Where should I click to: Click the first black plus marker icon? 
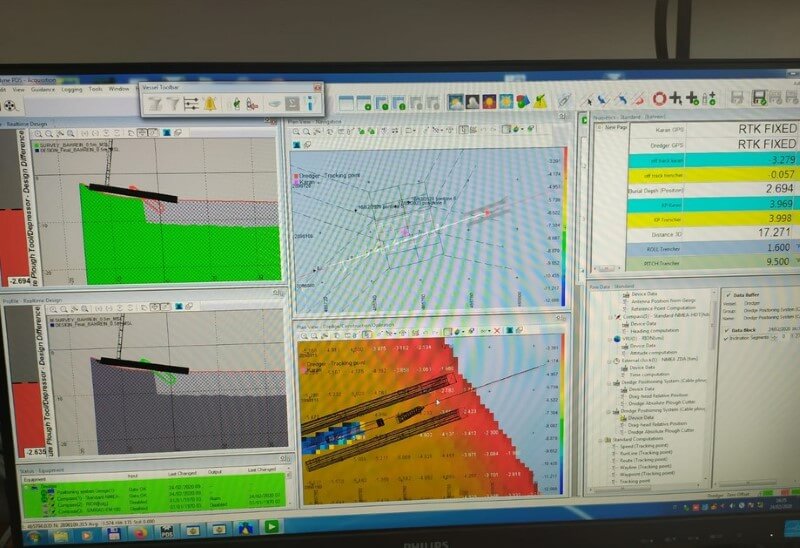[x=676, y=98]
